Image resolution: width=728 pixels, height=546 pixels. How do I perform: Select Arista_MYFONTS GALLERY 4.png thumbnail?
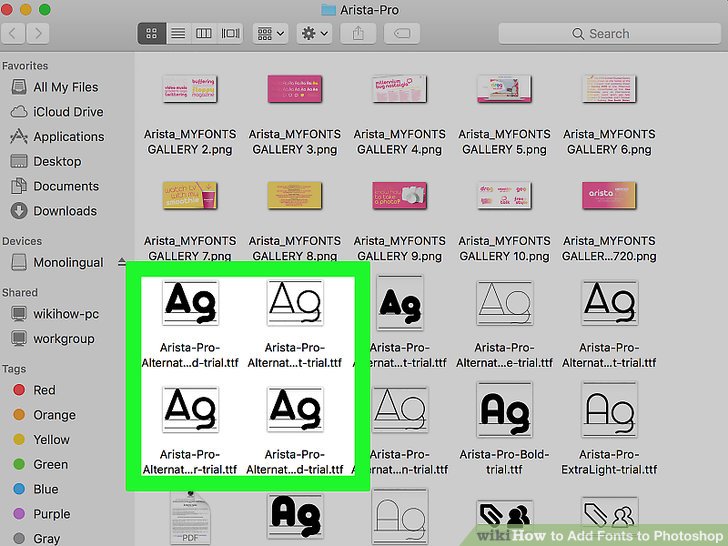point(400,89)
